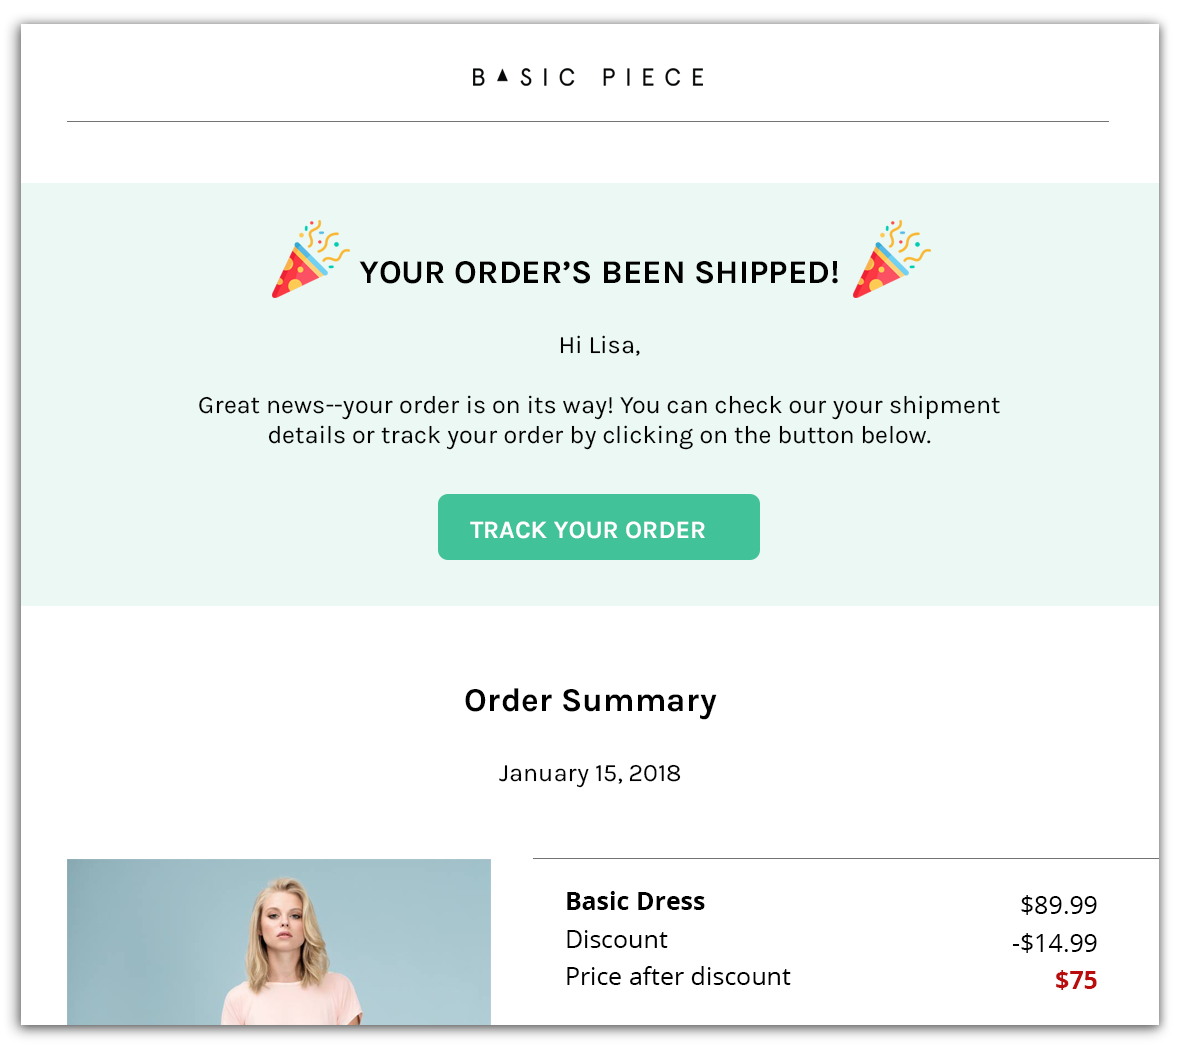Click the greeting text Hi Lisa
The image size is (1187, 1046).
pos(598,344)
